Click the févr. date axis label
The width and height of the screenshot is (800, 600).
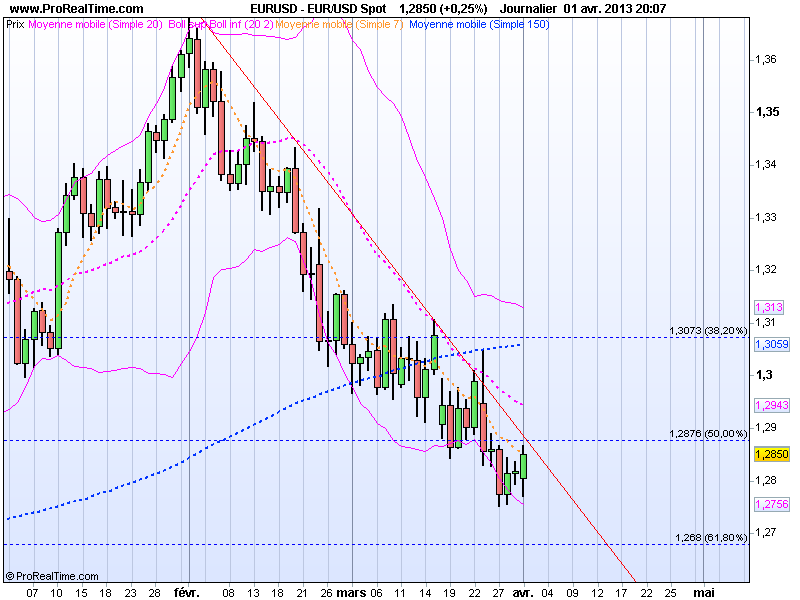pyautogui.click(x=187, y=593)
